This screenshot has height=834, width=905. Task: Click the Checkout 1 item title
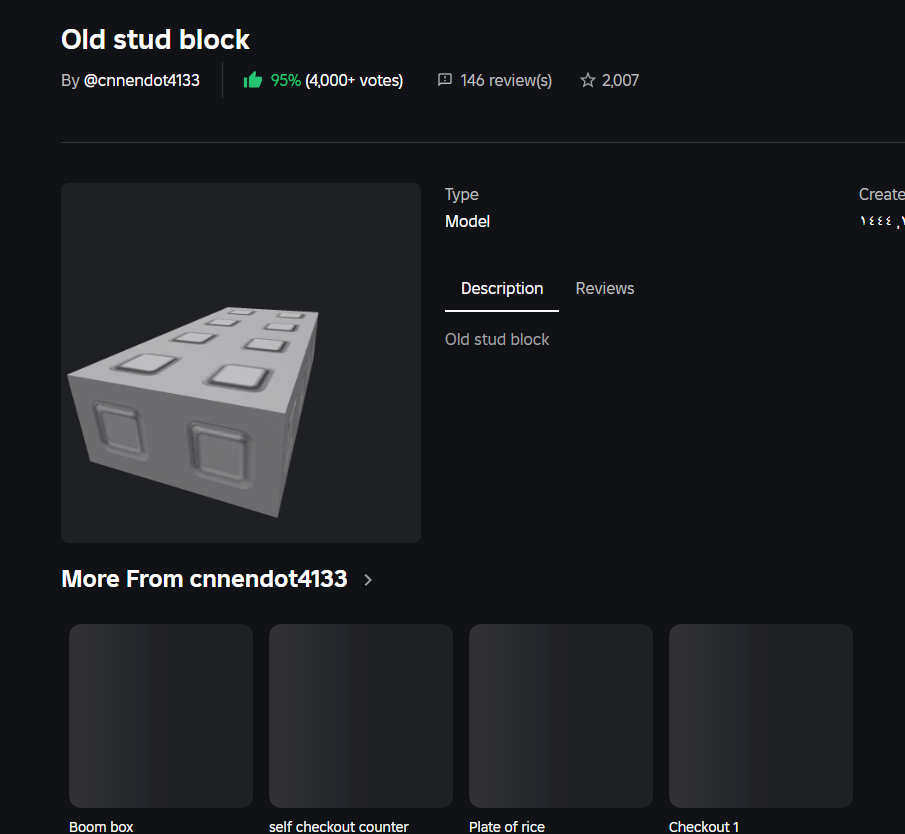(704, 826)
